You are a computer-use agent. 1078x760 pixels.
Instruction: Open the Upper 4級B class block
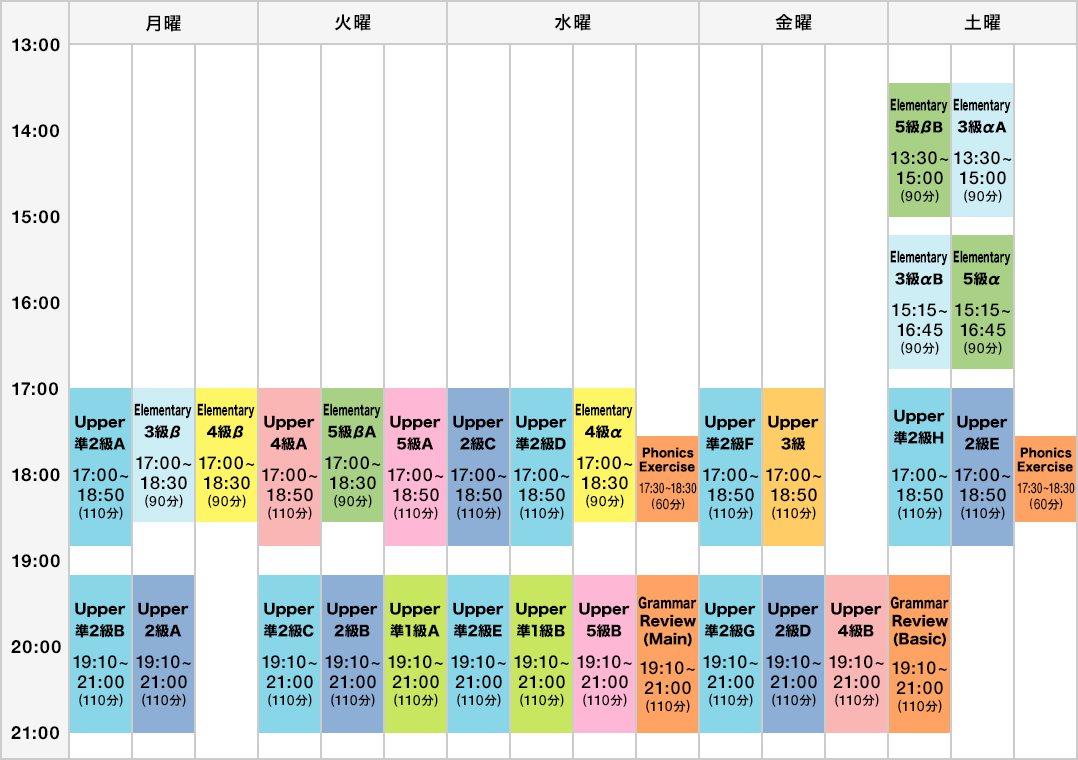pyautogui.click(x=857, y=654)
